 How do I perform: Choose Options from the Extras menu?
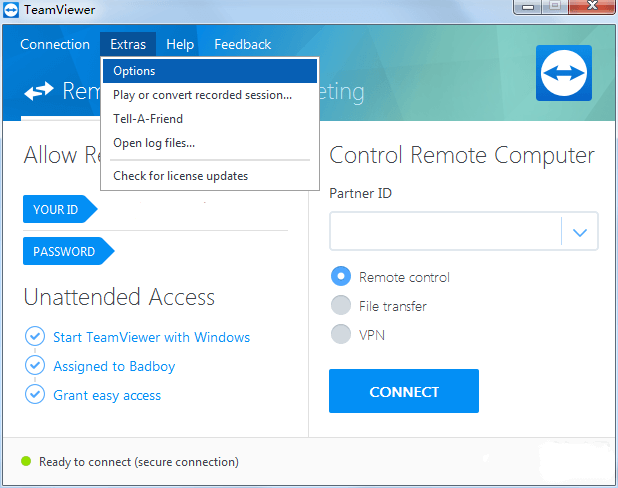pyautogui.click(x=210, y=71)
